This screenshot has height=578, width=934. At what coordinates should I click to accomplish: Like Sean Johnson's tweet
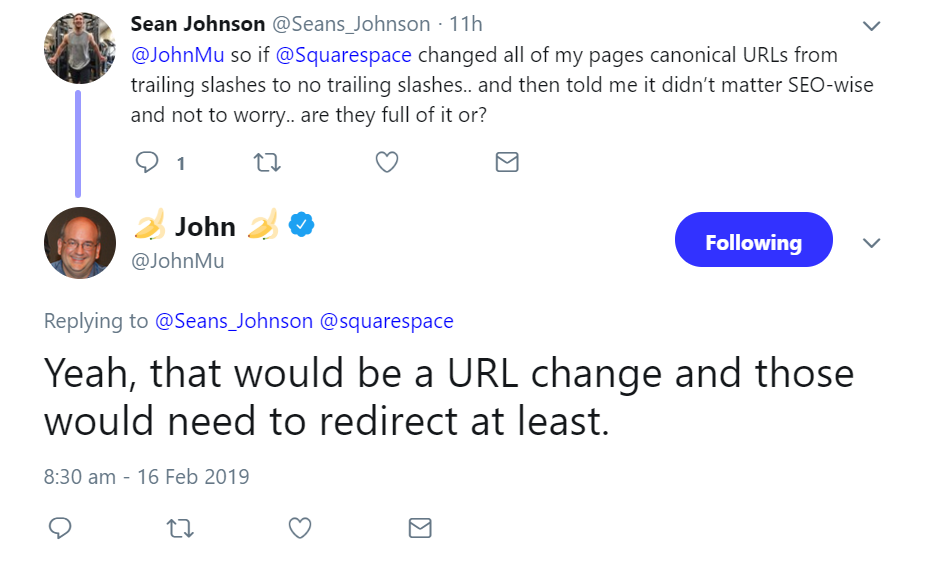pos(387,162)
